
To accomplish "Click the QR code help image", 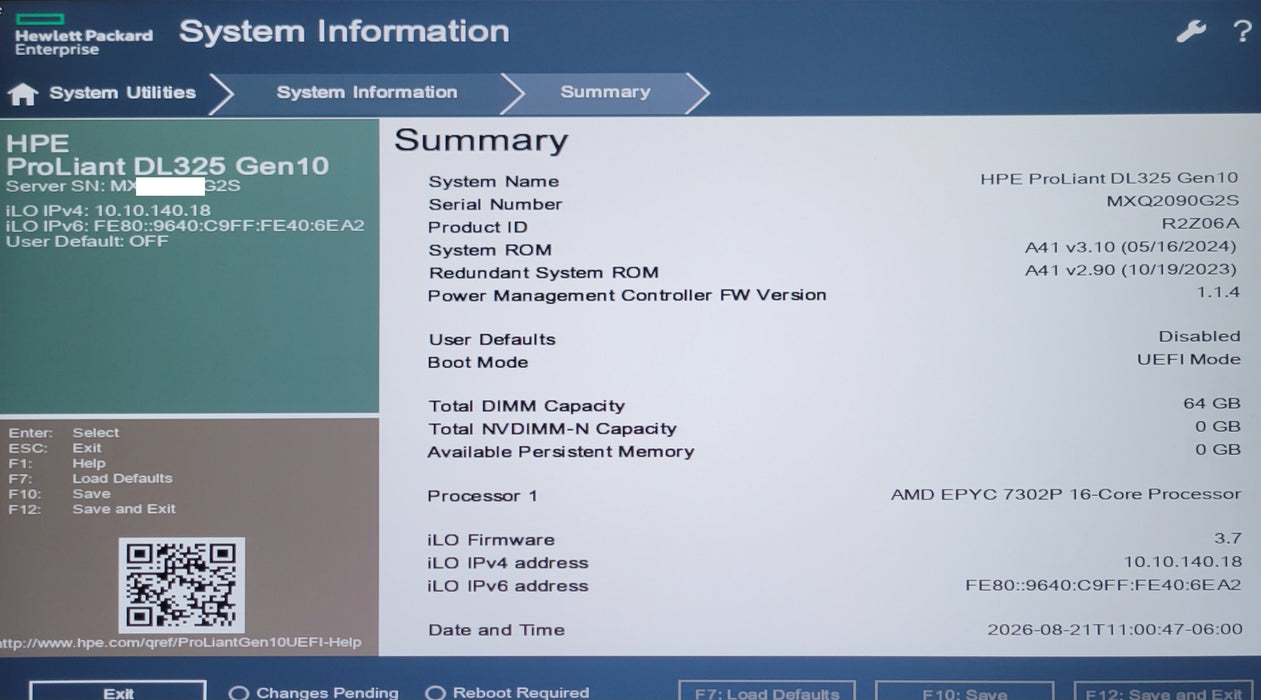I will click(182, 585).
